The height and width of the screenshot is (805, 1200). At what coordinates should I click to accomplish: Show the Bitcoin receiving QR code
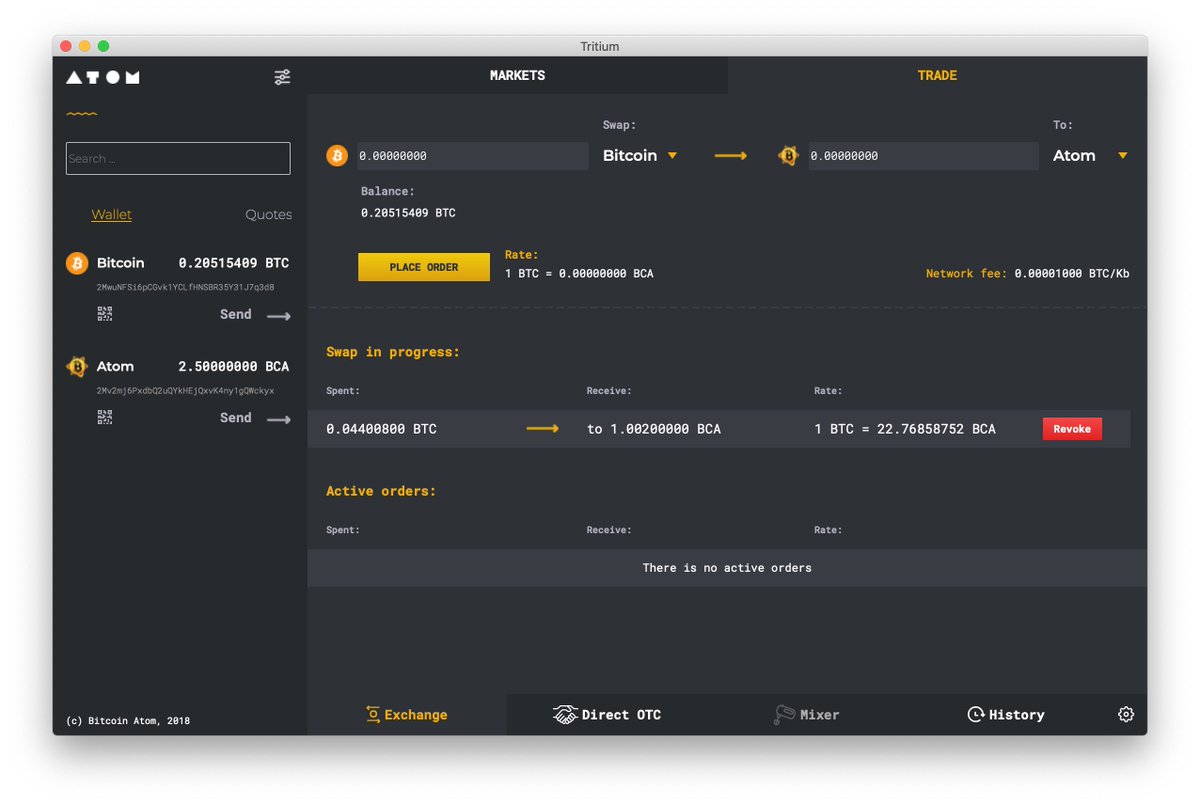104,313
